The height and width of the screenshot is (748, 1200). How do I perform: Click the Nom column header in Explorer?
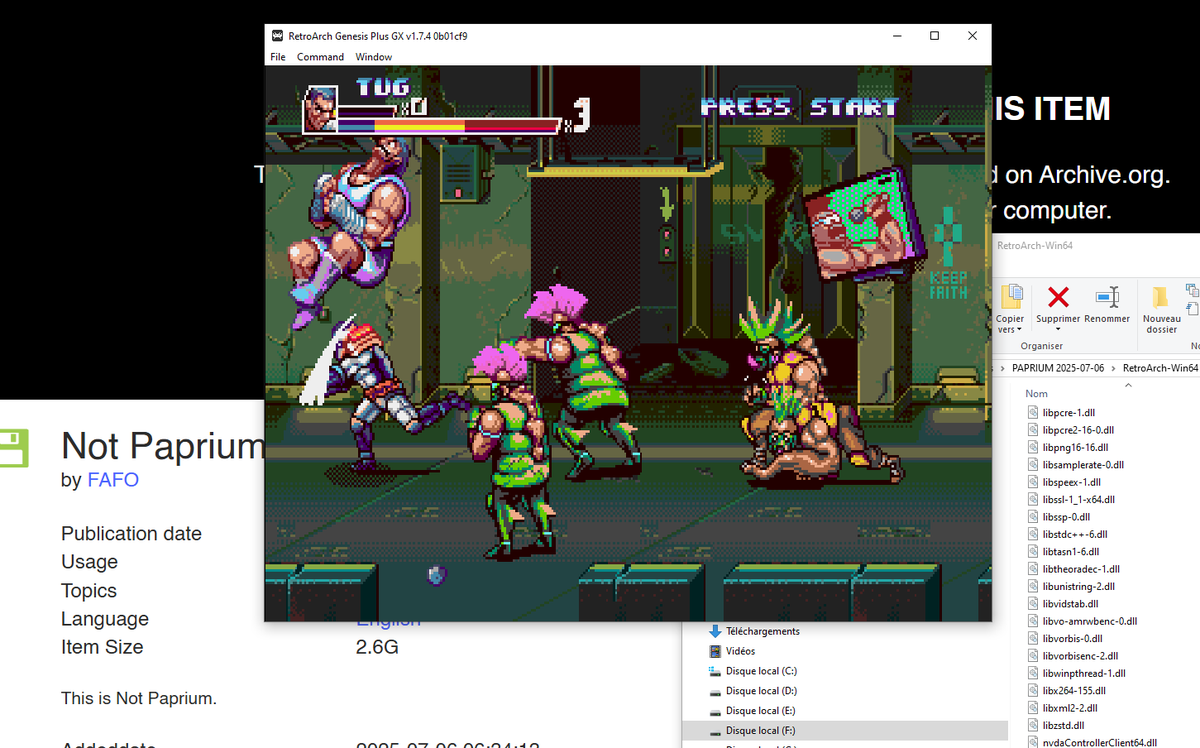(x=1036, y=394)
